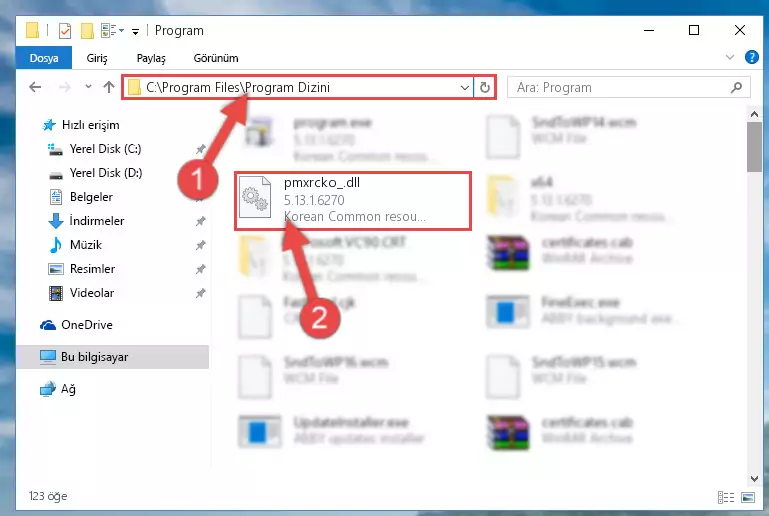Click the search magnifier icon
The height and width of the screenshot is (516, 769).
point(736,87)
